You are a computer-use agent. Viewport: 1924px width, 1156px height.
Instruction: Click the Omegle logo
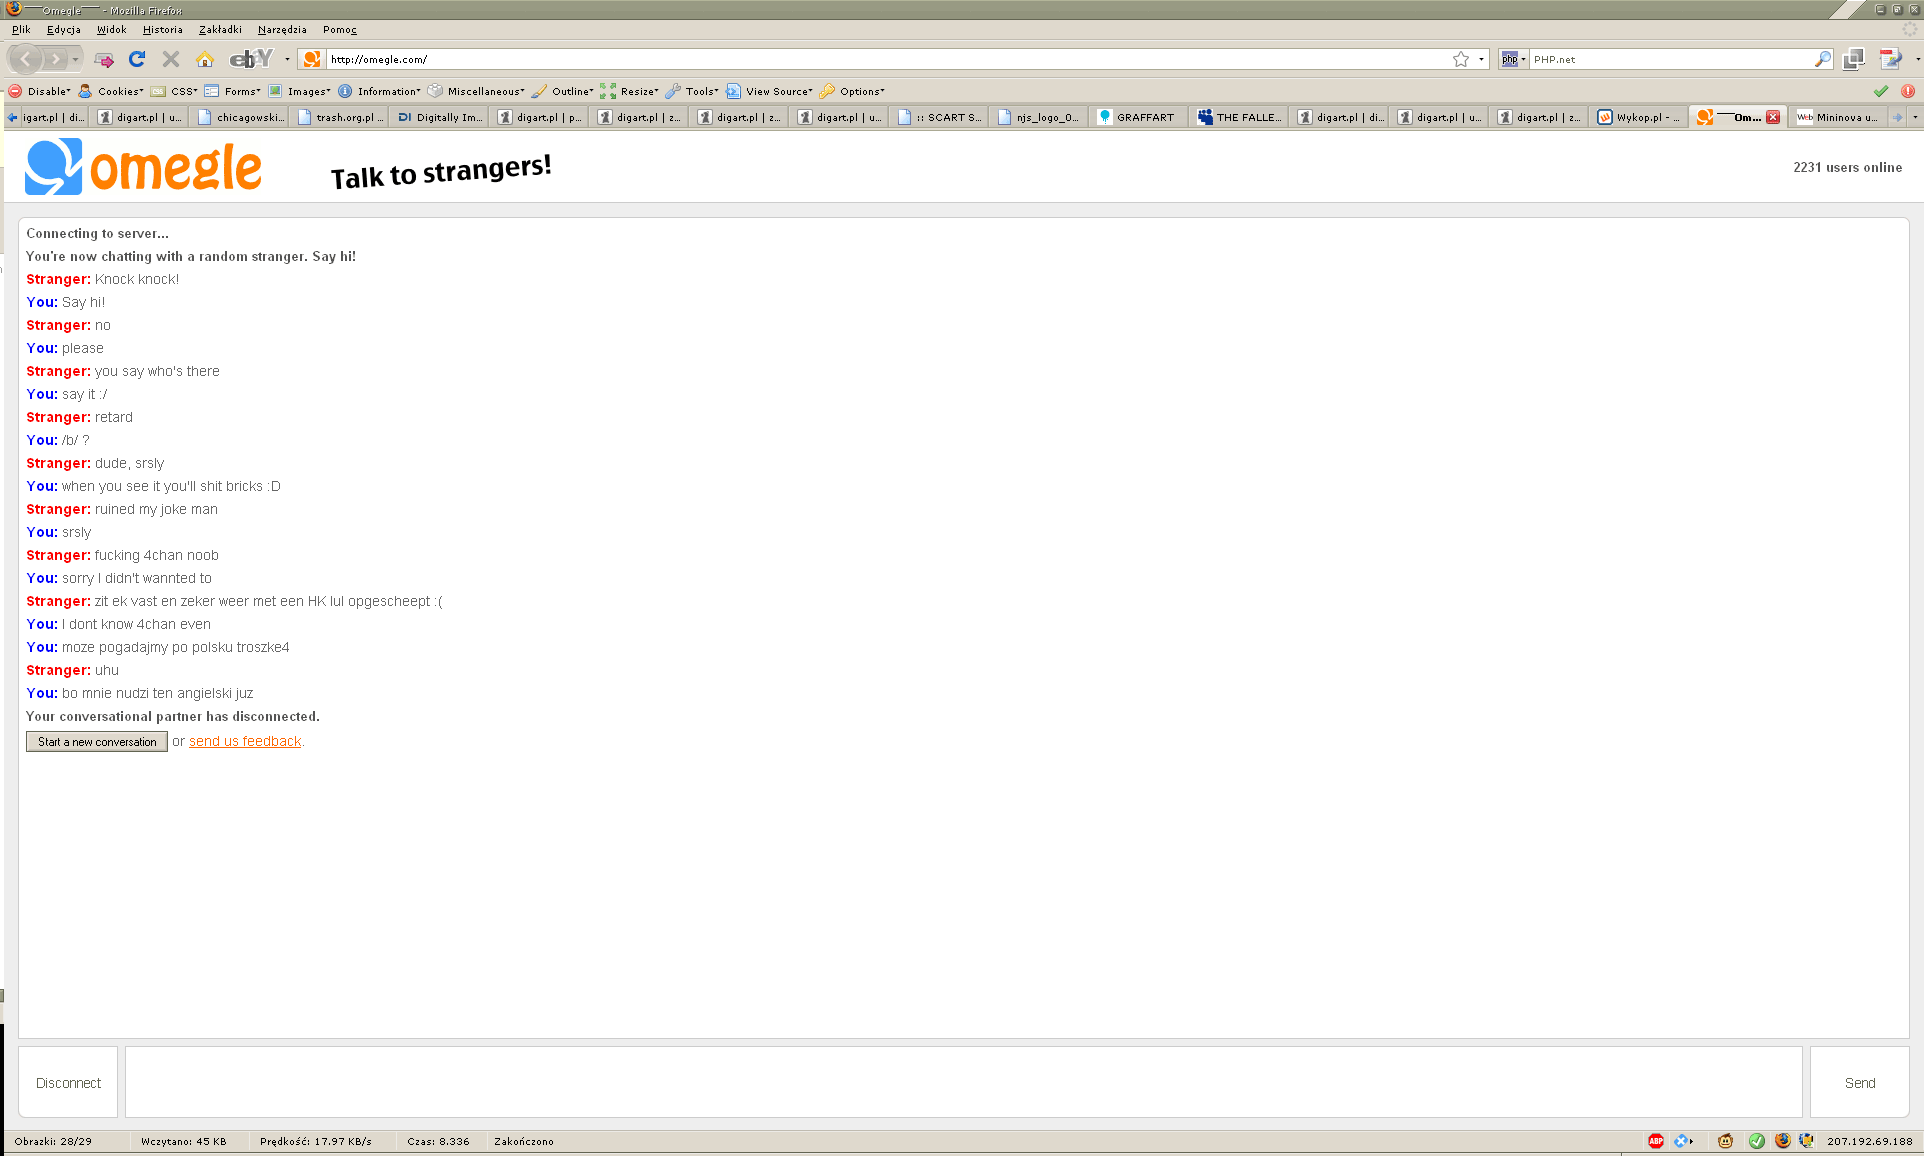[x=144, y=167]
